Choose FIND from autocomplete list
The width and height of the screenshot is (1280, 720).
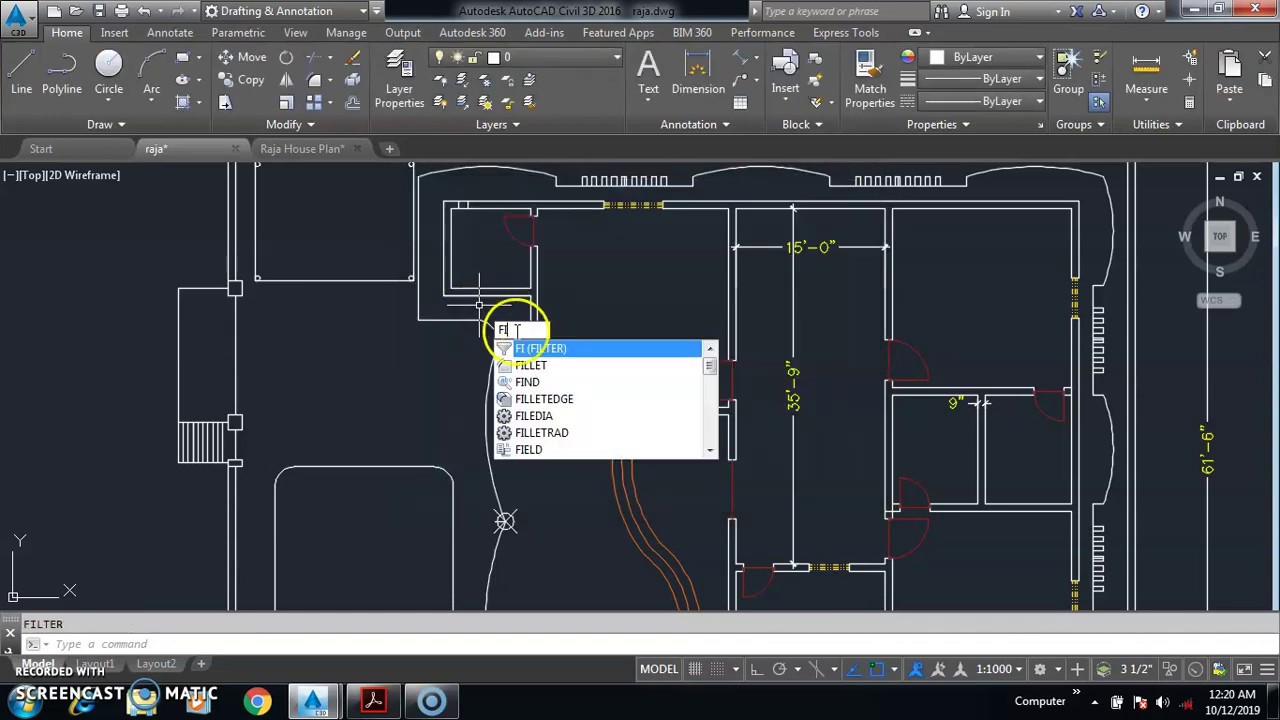coord(600,382)
